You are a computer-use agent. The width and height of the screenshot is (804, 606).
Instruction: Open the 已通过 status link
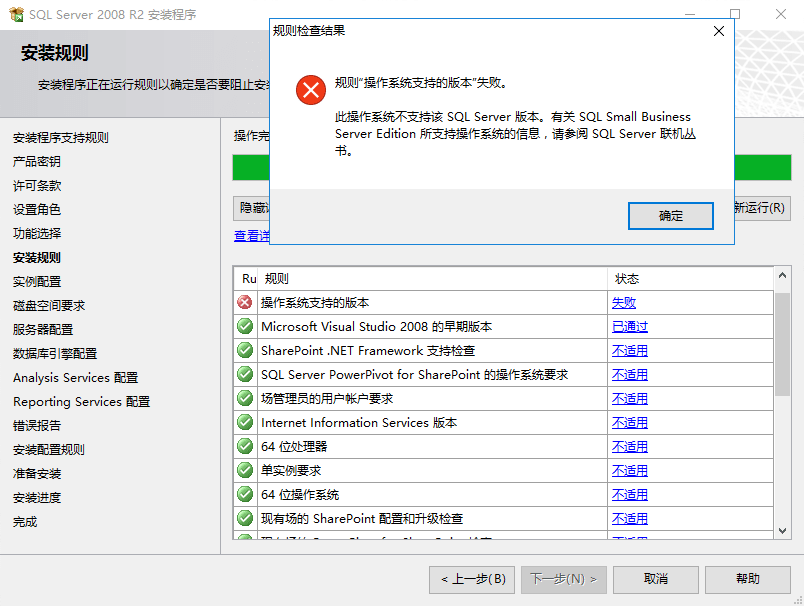coord(630,327)
